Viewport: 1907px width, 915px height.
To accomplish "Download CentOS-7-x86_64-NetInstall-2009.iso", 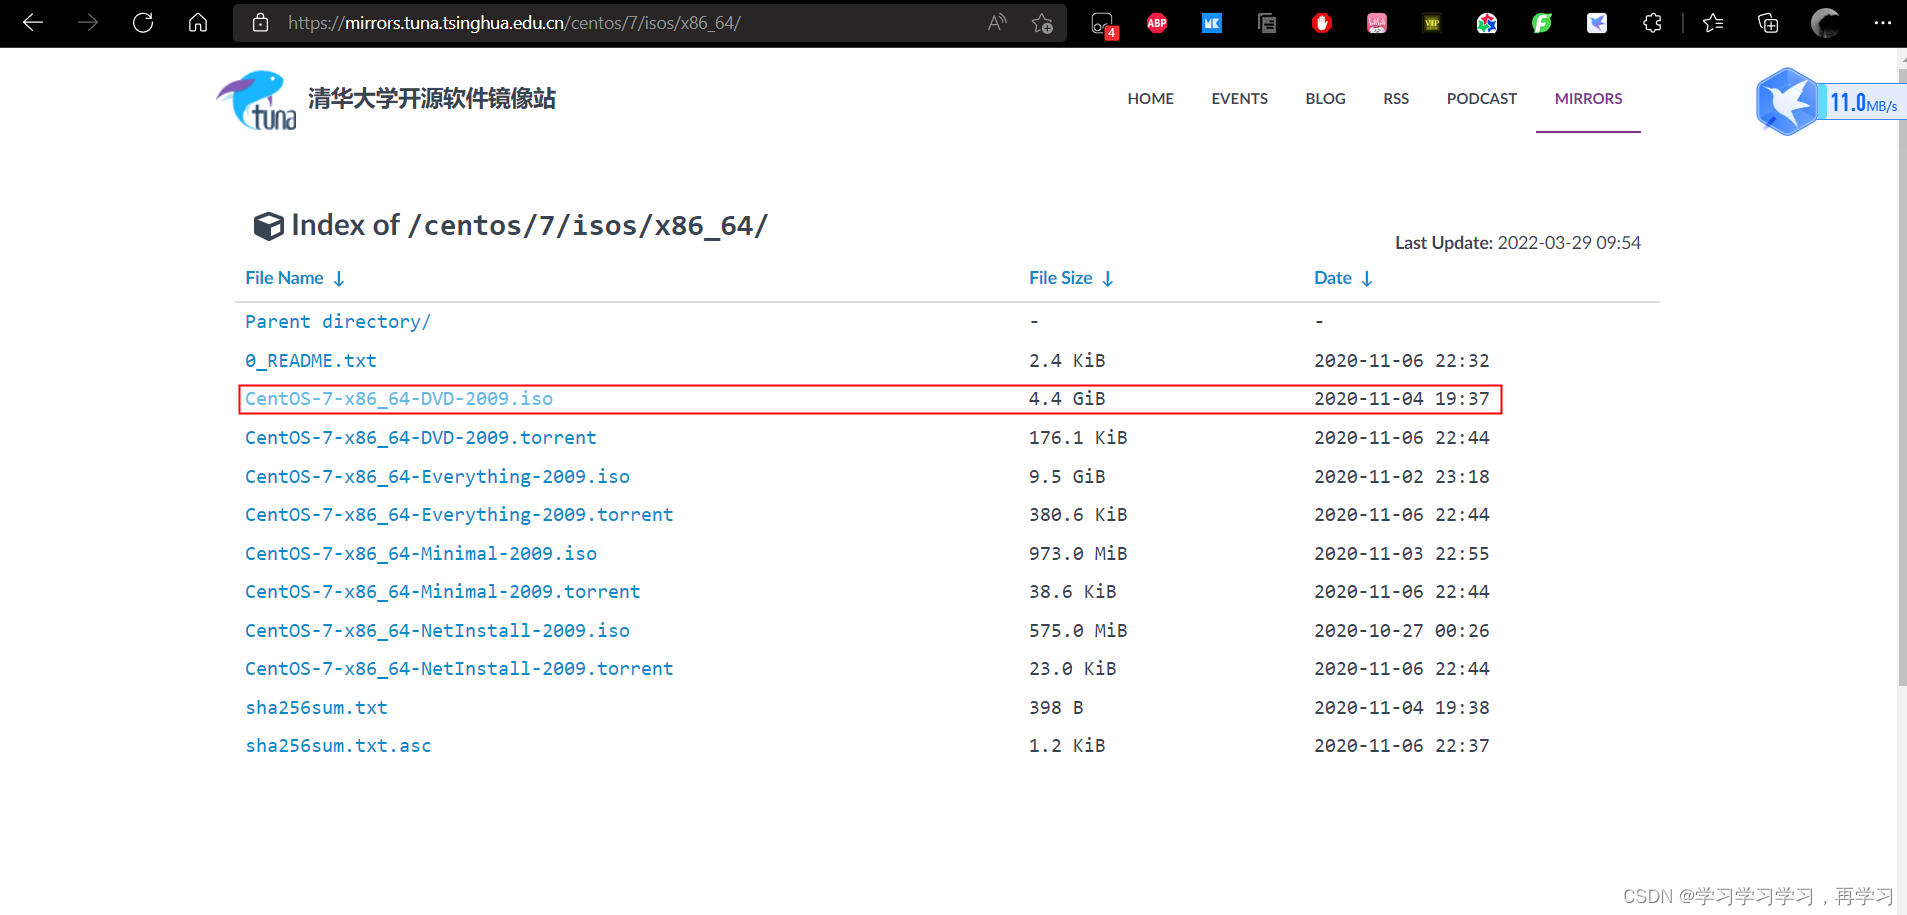I will coord(437,631).
